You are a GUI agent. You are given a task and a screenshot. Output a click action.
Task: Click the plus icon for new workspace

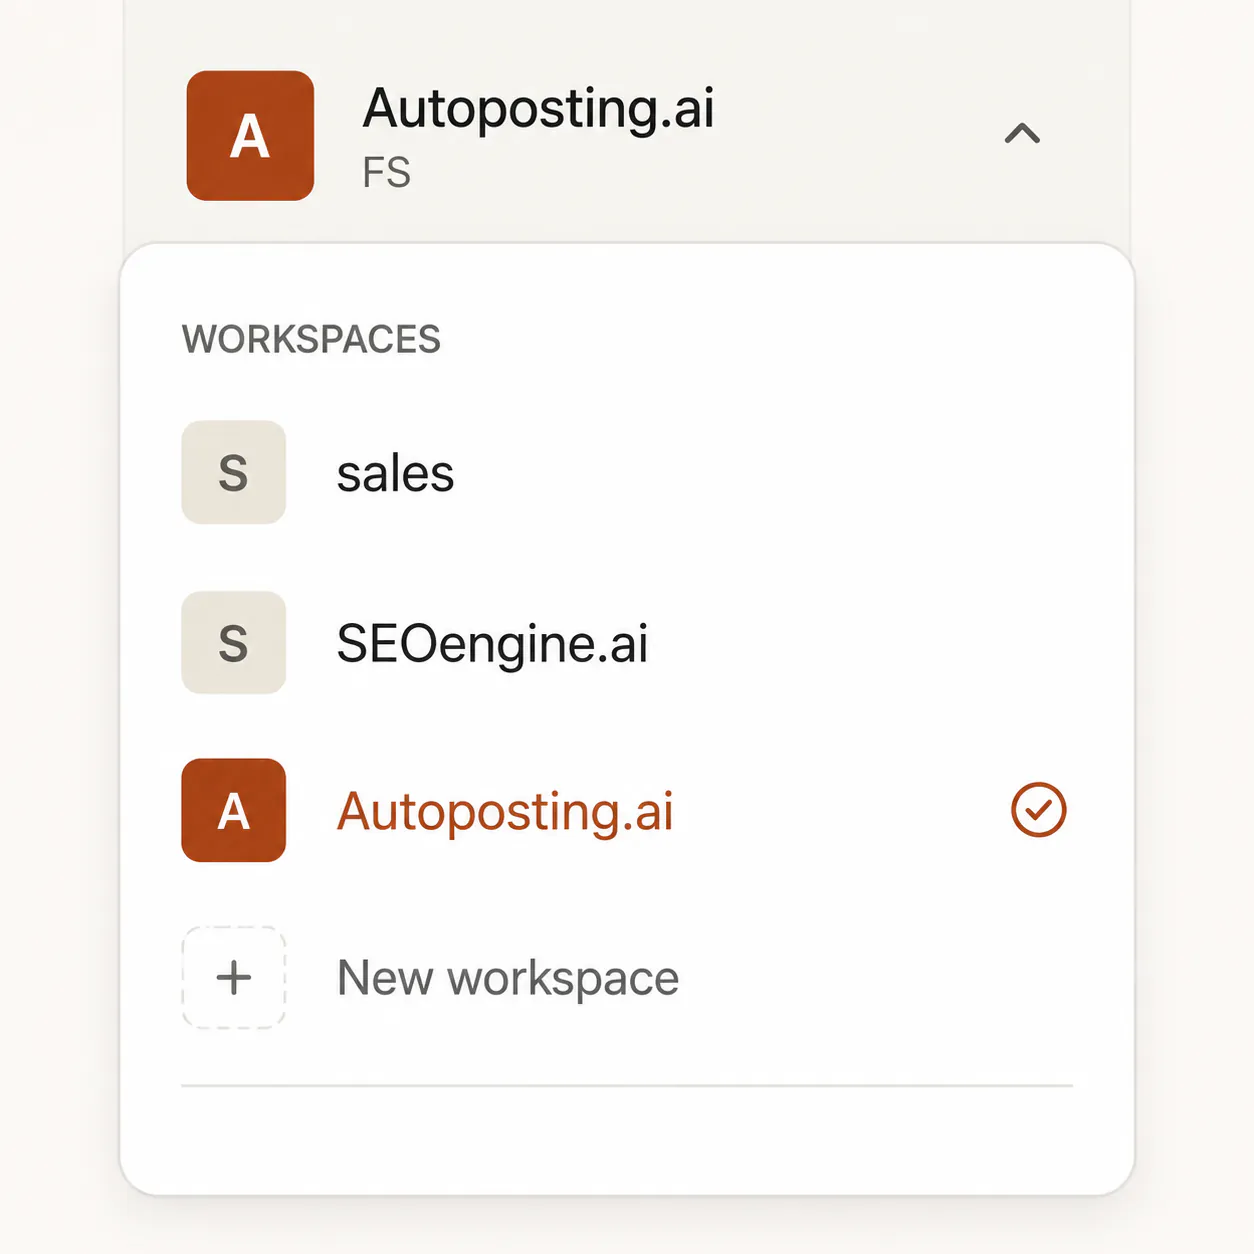click(233, 977)
